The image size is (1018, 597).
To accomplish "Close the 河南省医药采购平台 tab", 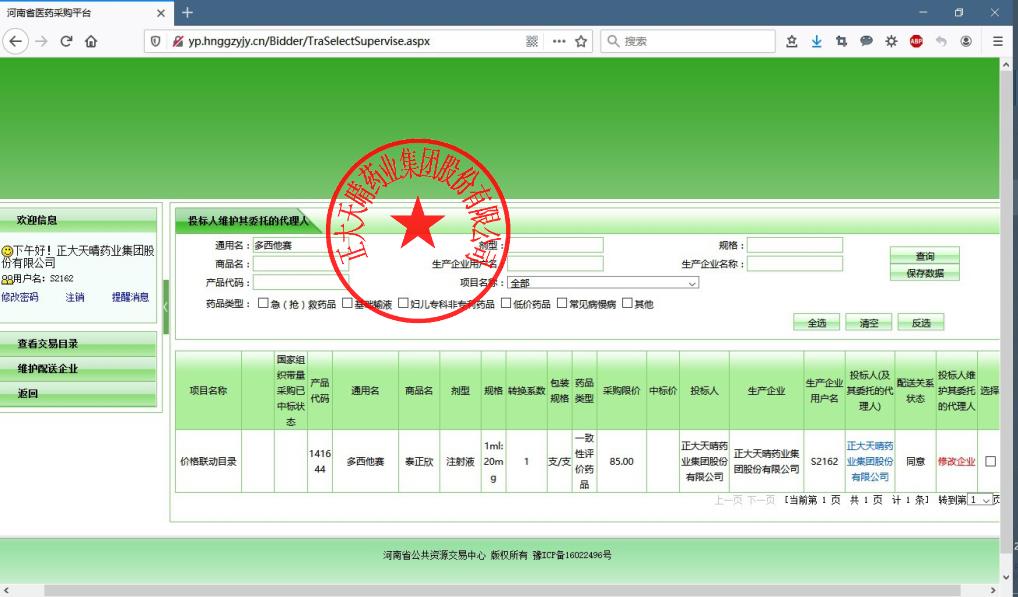I will tap(161, 13).
